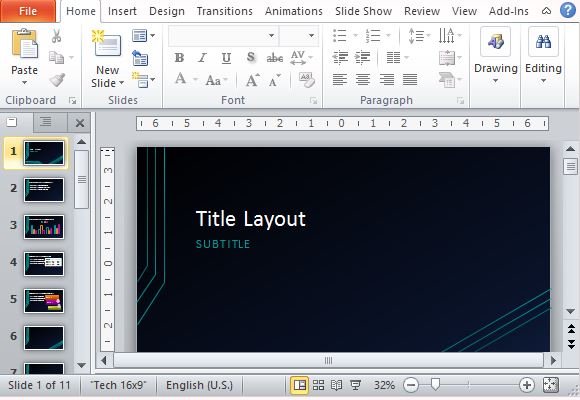Image resolution: width=580 pixels, height=400 pixels.
Task: Click the Cut scissors icon
Action: pos(56,36)
